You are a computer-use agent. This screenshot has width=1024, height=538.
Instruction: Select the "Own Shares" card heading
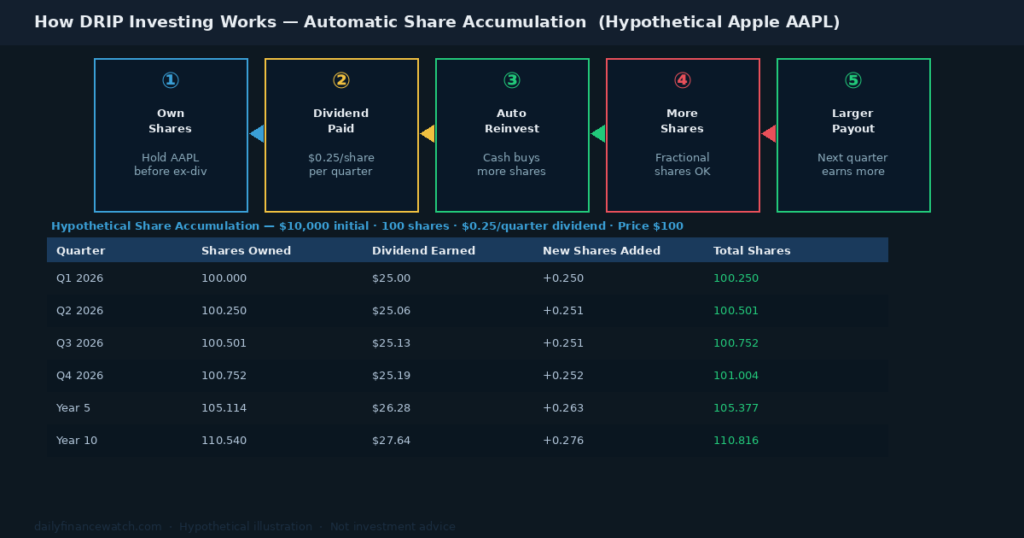[x=170, y=121]
